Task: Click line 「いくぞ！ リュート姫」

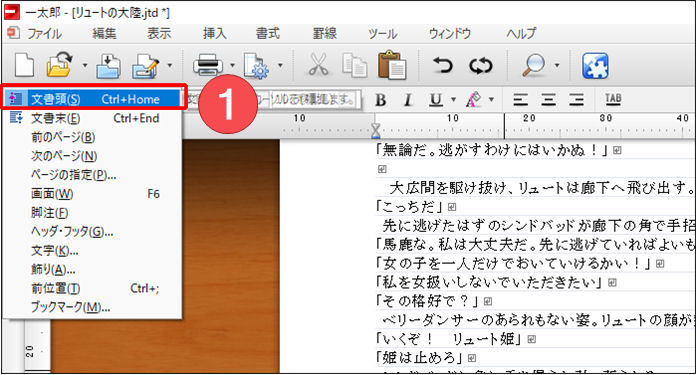Action: (x=449, y=339)
